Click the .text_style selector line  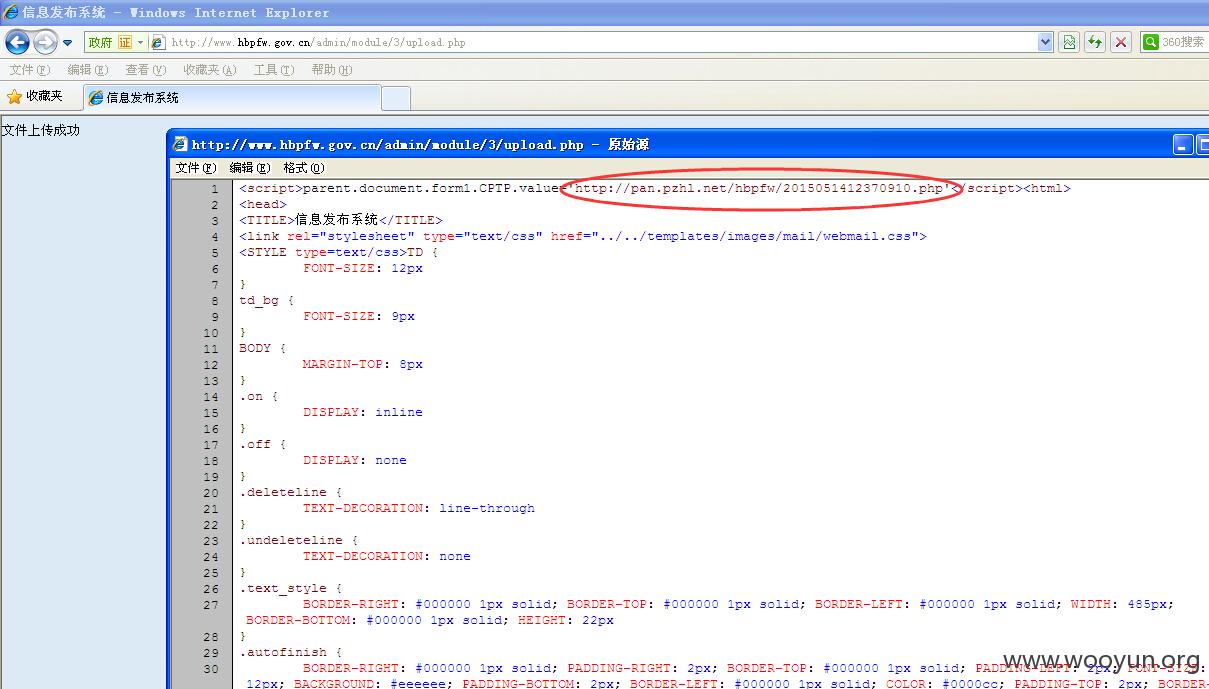click(x=290, y=588)
